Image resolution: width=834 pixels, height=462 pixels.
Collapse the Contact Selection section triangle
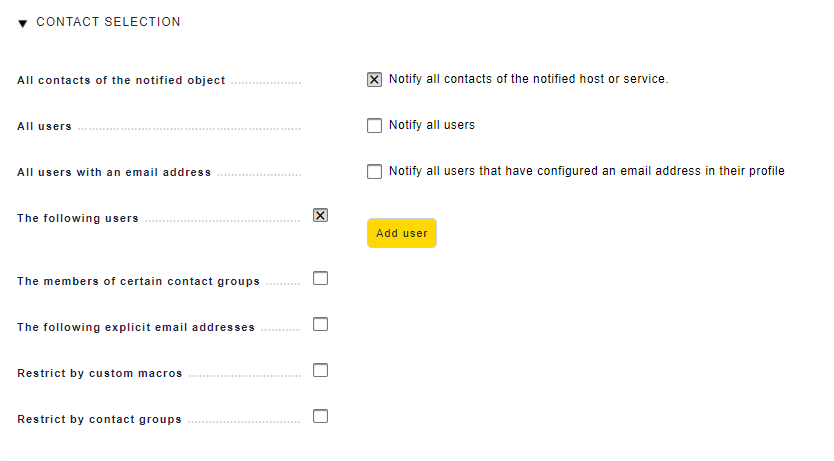click(x=23, y=23)
